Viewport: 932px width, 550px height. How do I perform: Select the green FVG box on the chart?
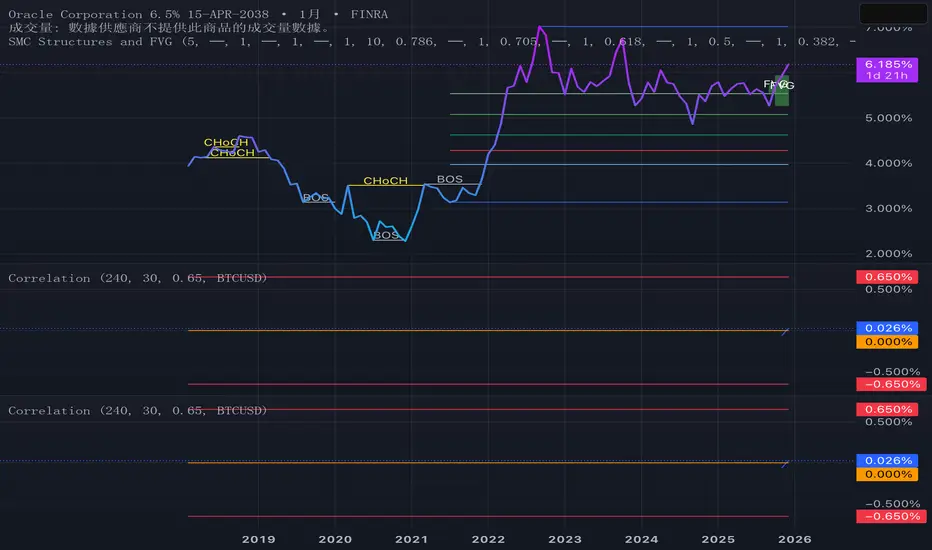click(x=782, y=91)
